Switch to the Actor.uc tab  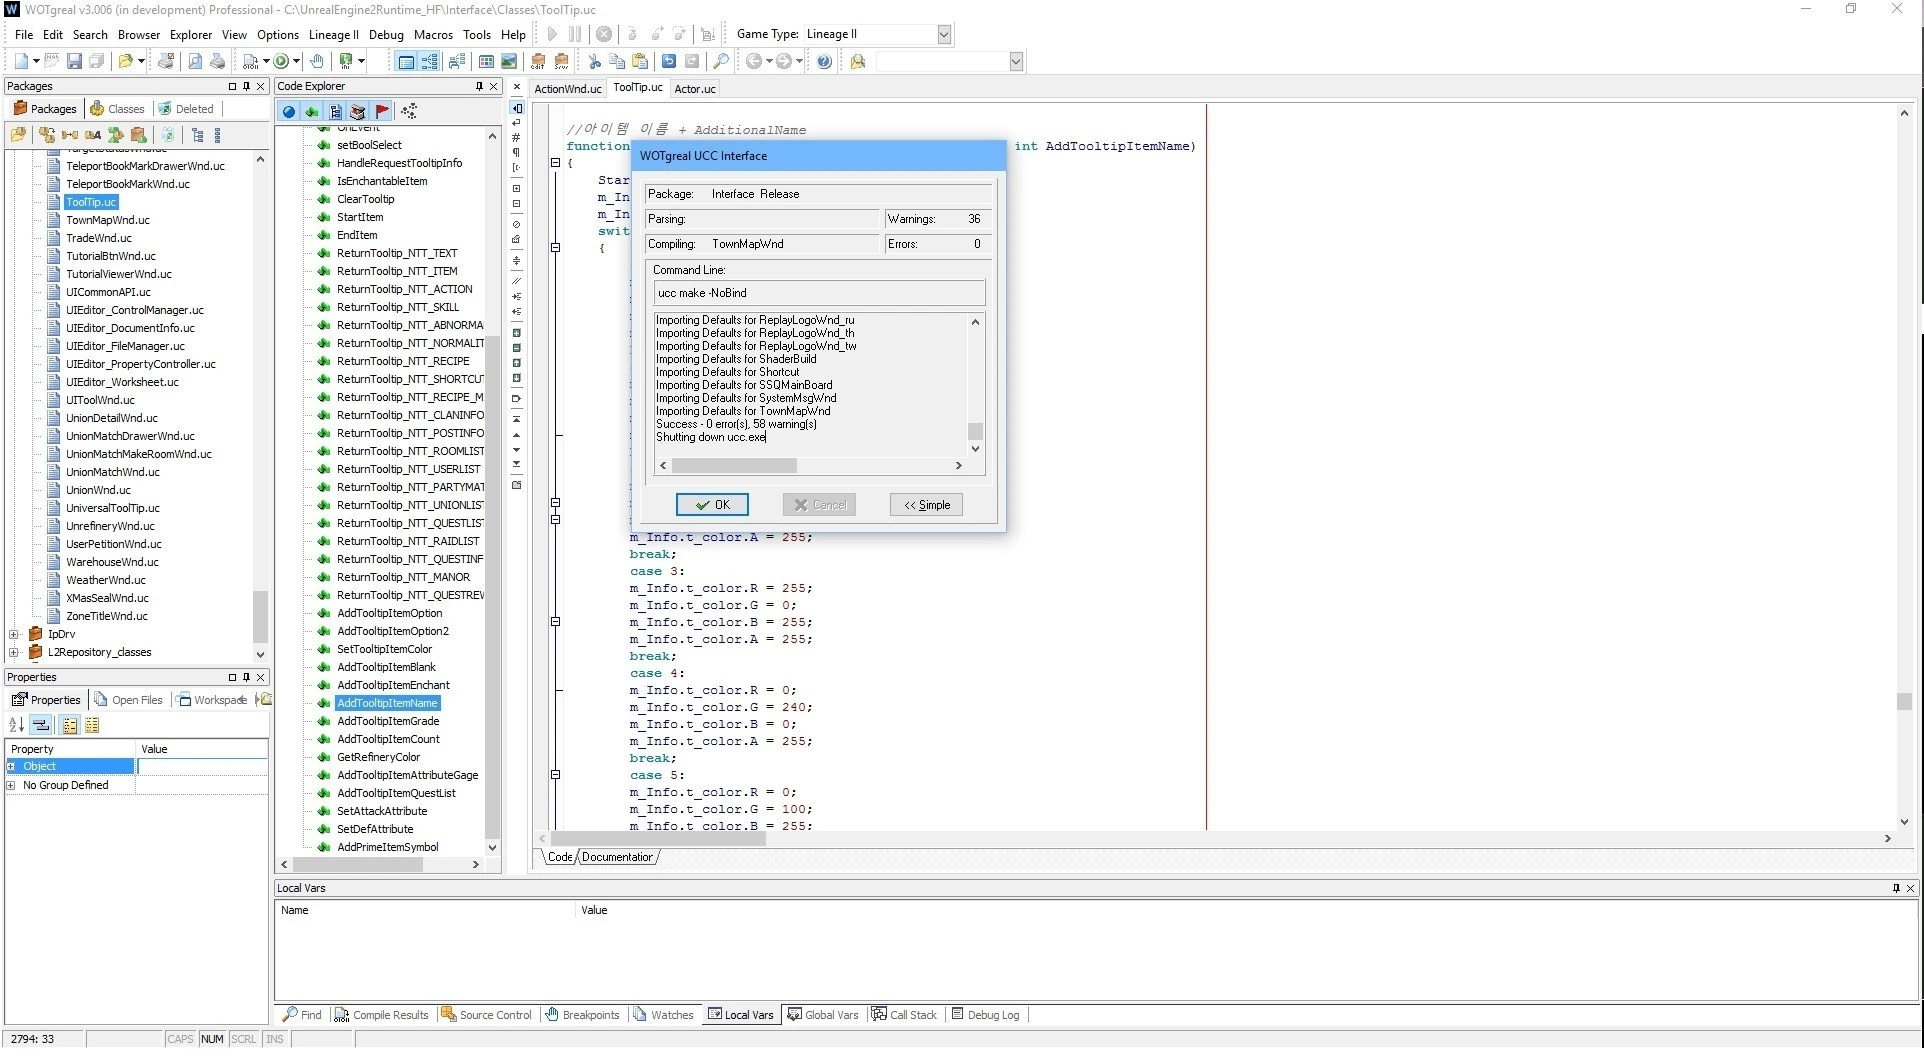(695, 89)
